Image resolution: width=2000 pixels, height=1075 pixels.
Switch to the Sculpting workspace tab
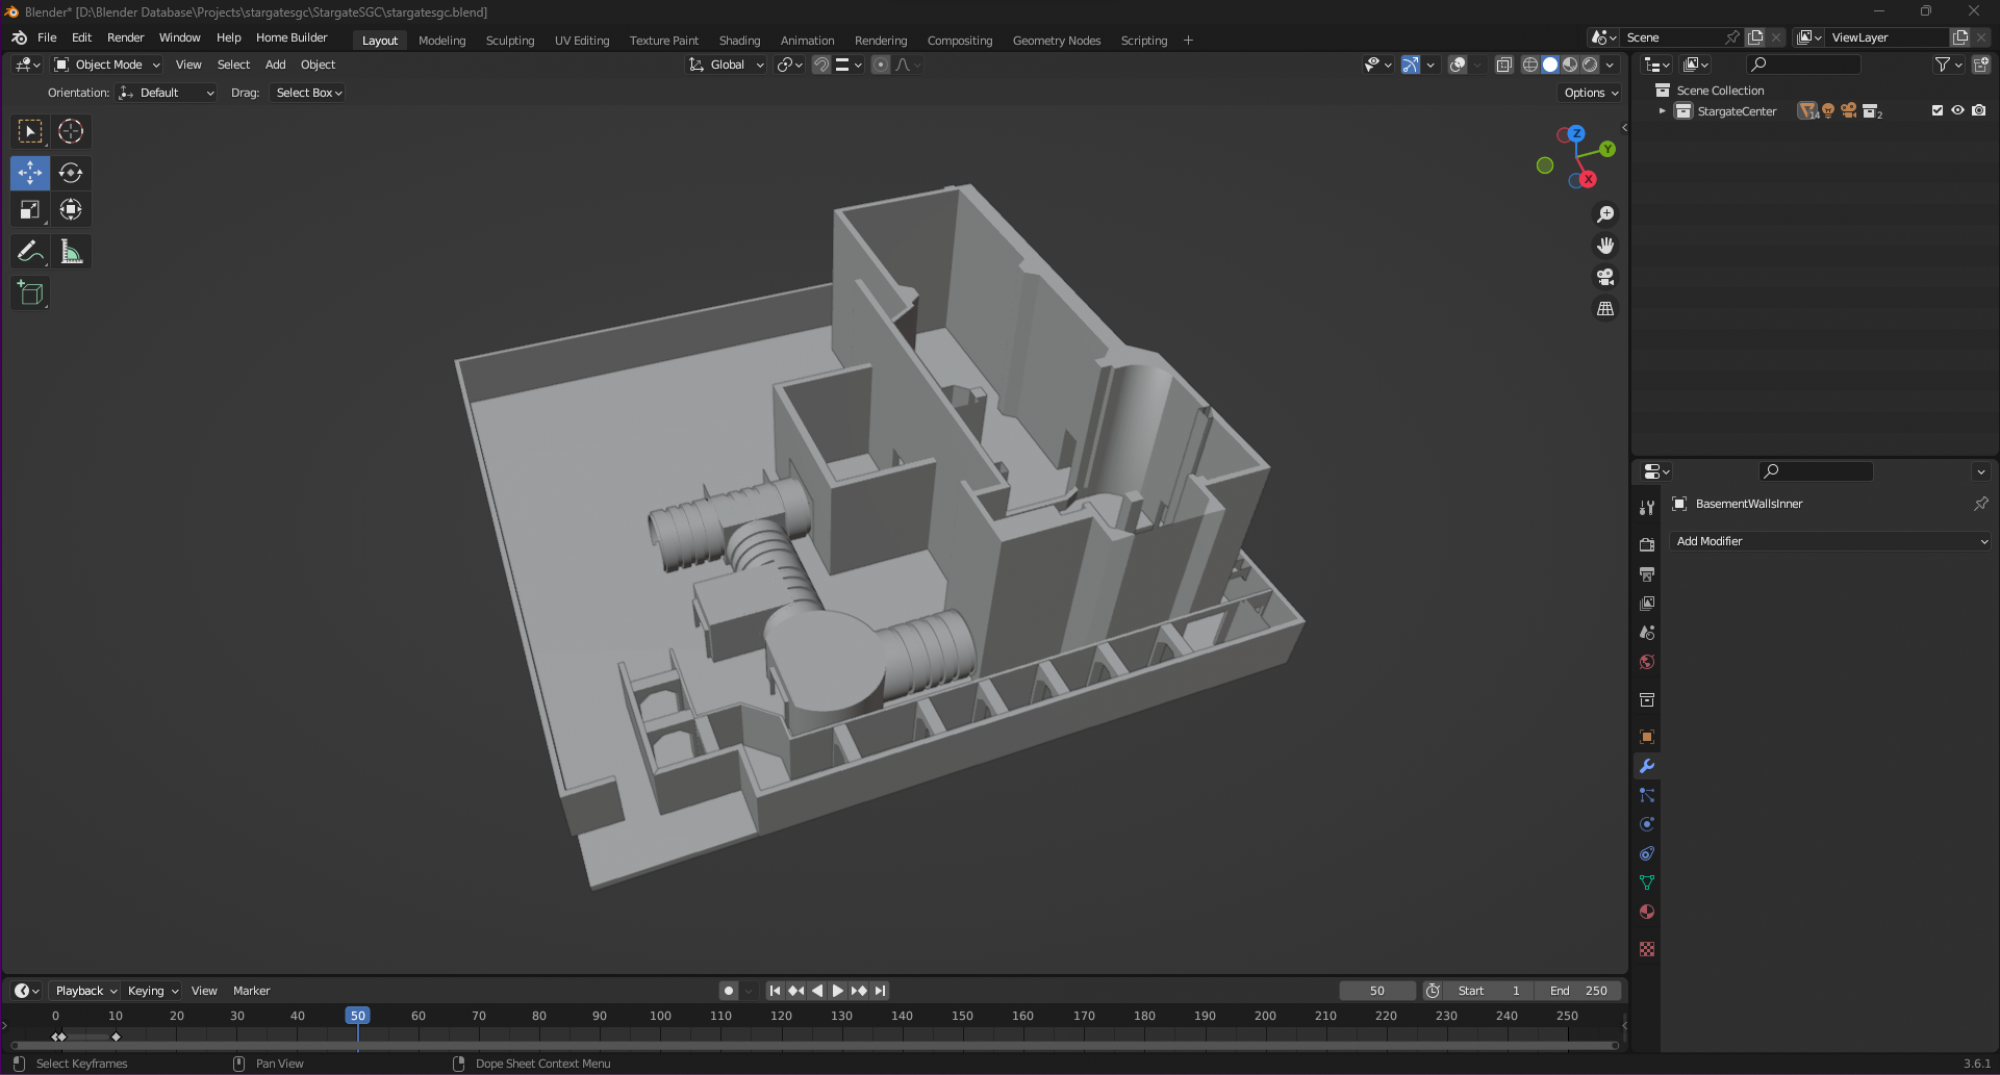[x=510, y=41]
